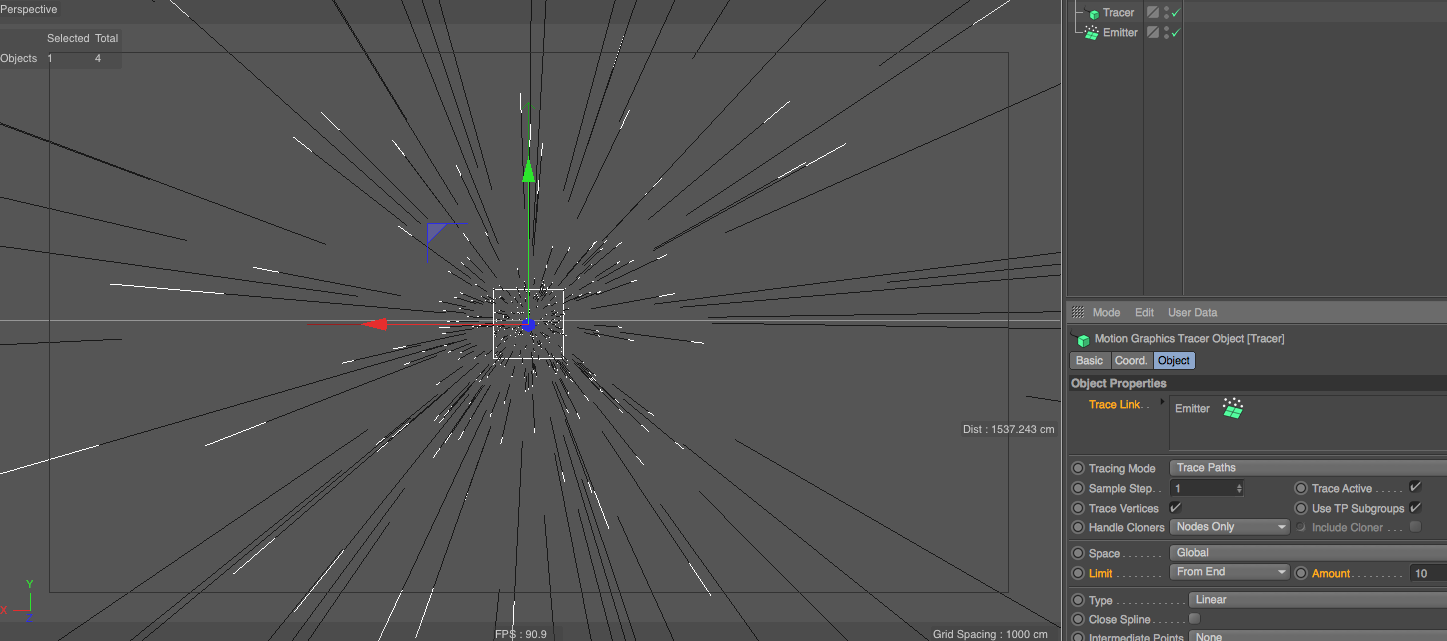Switch to the Basic tab
Viewport: 1447px width, 641px height.
pyautogui.click(x=1090, y=360)
